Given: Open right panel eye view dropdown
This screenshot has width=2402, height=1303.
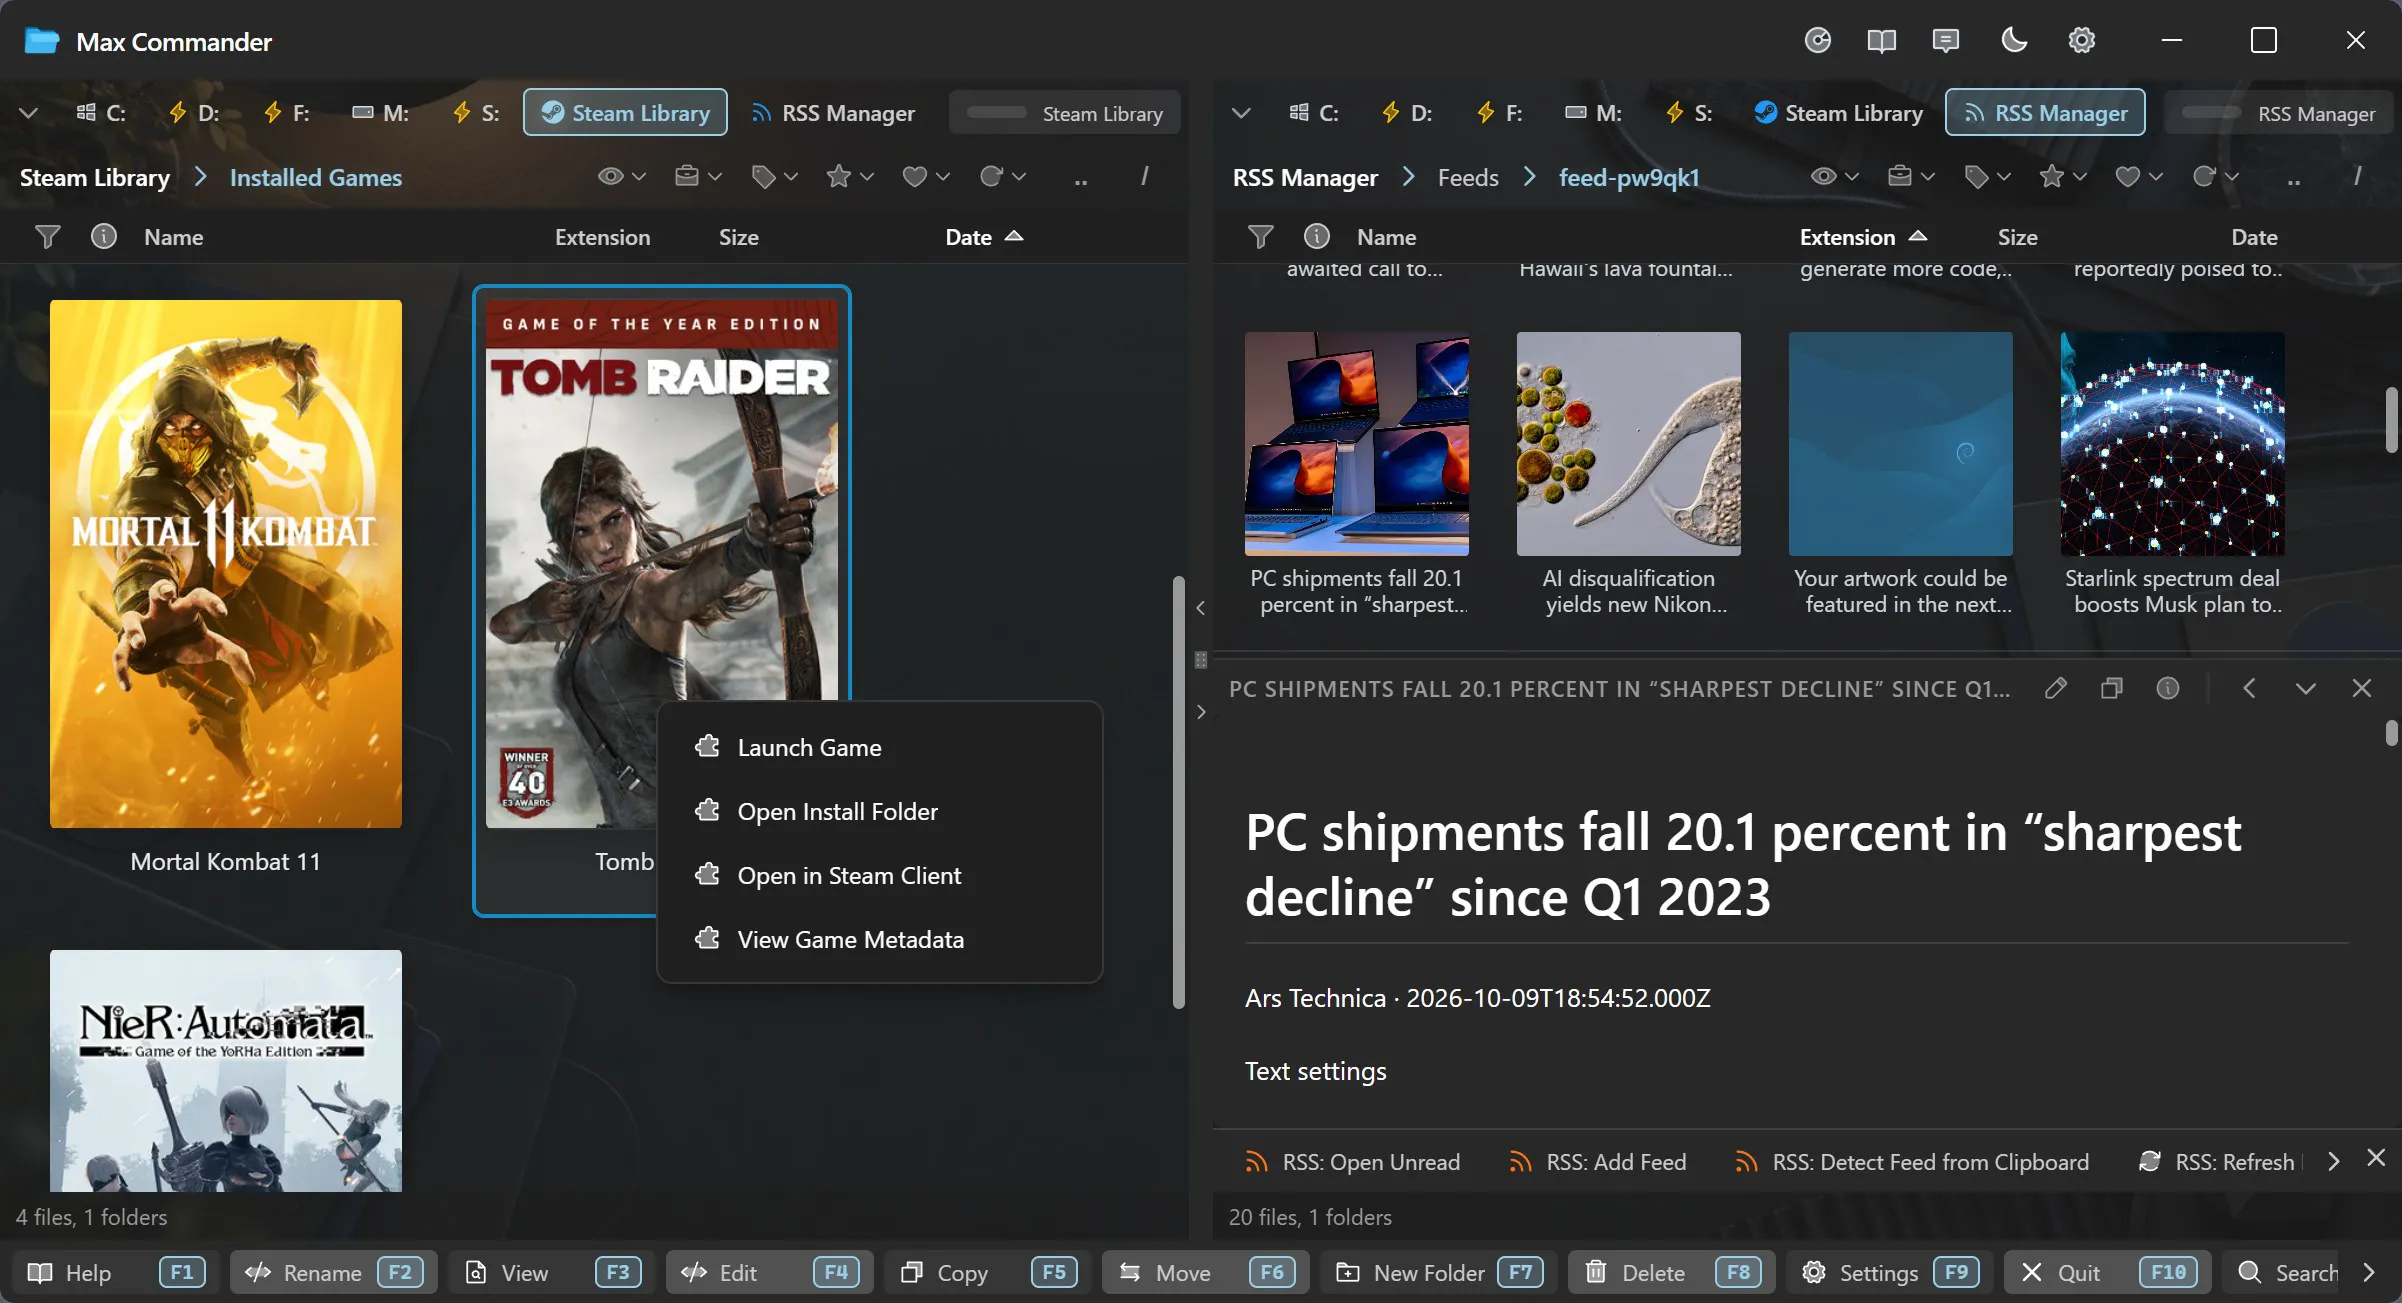Looking at the screenshot, I should [1835, 177].
